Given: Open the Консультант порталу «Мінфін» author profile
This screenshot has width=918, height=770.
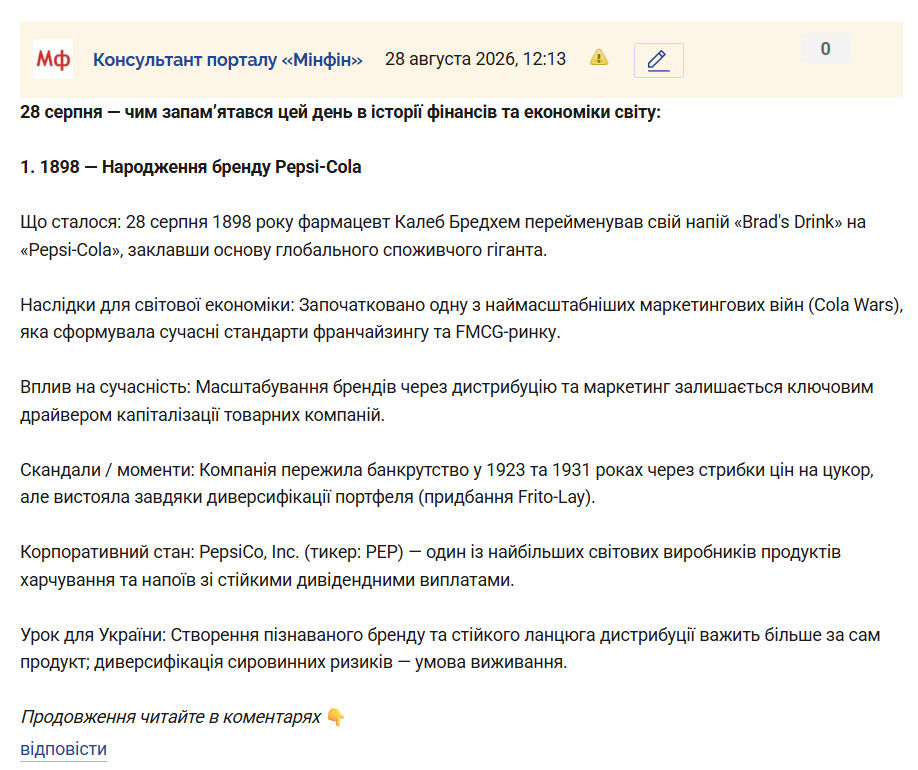Looking at the screenshot, I should (x=228, y=60).
